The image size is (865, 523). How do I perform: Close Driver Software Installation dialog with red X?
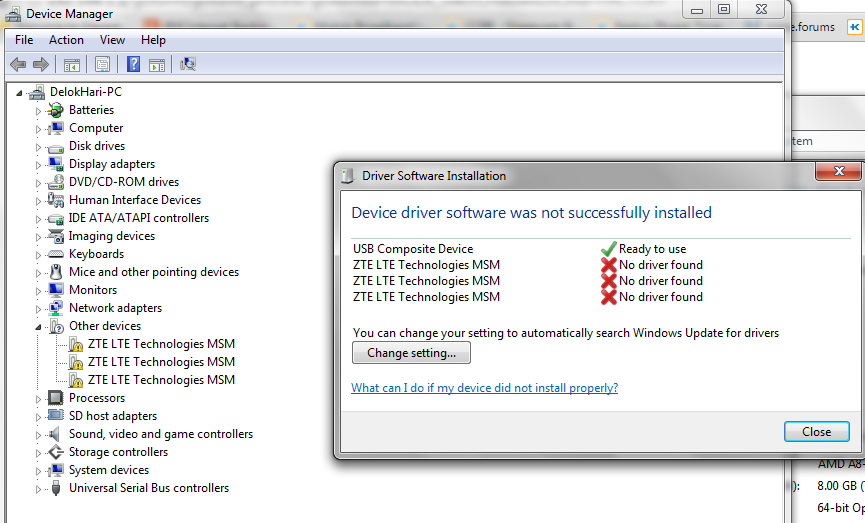(839, 171)
